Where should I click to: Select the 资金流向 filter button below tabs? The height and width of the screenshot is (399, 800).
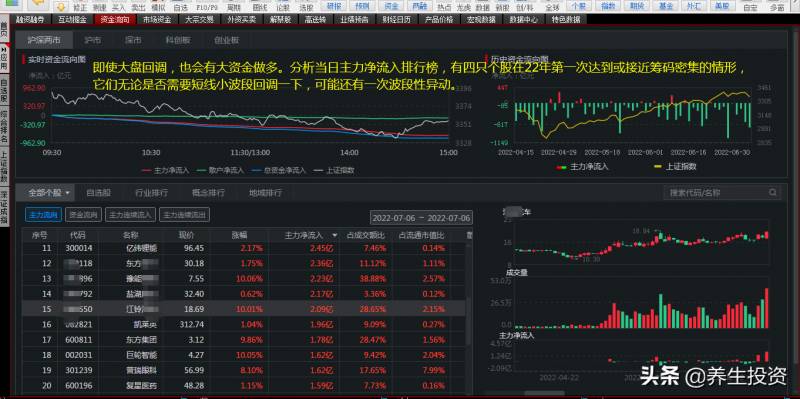coord(84,215)
